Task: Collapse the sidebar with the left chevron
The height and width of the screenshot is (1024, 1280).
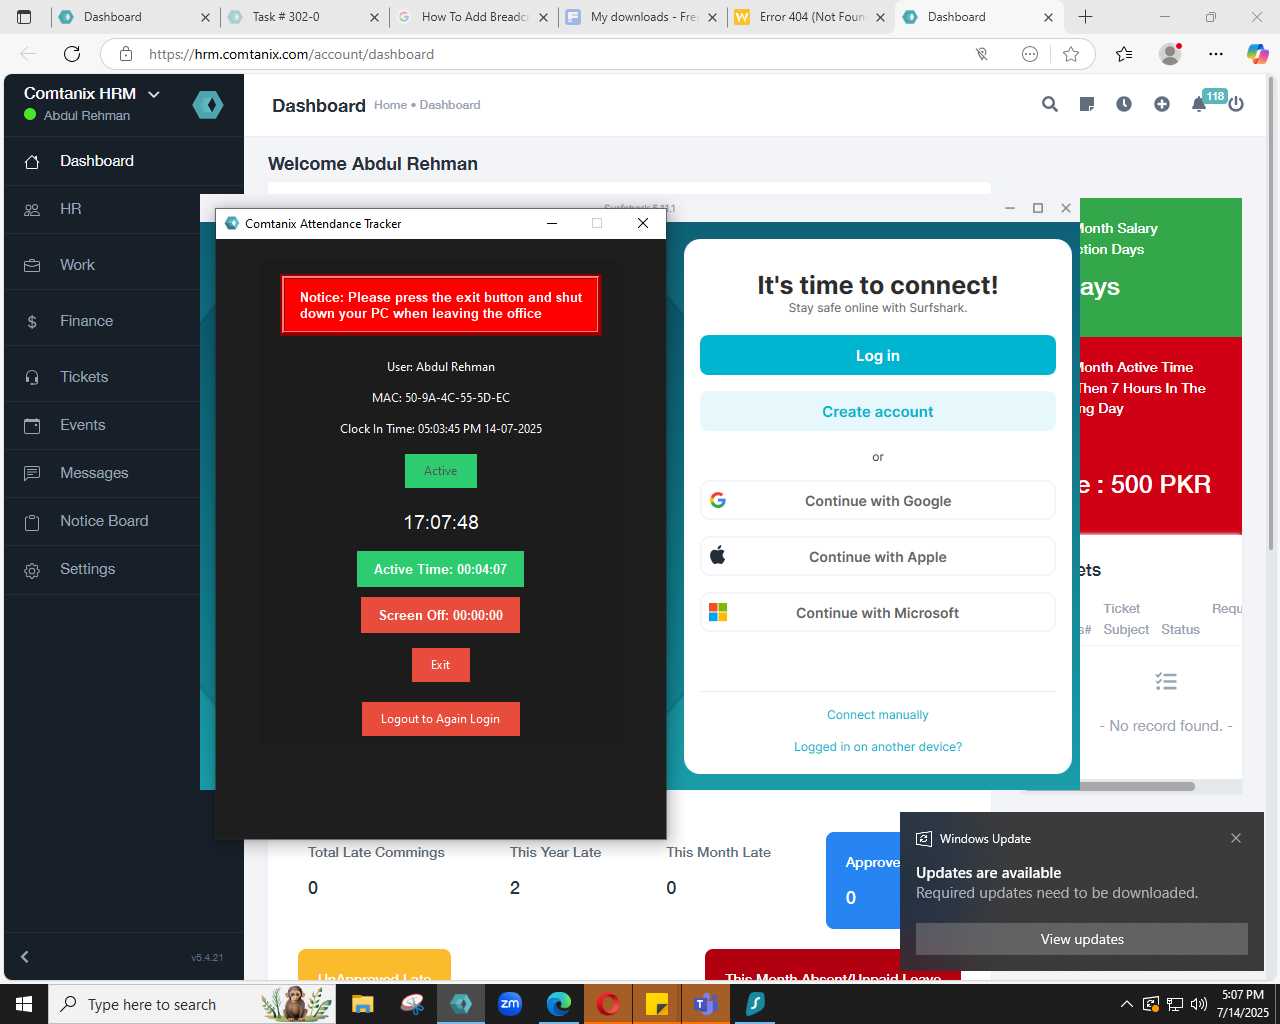Action: 25,957
